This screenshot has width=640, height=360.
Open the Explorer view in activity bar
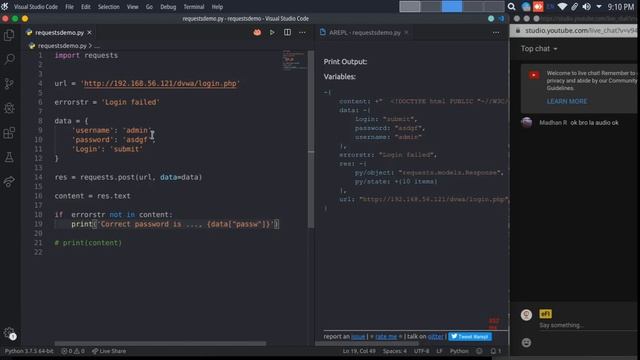9,35
